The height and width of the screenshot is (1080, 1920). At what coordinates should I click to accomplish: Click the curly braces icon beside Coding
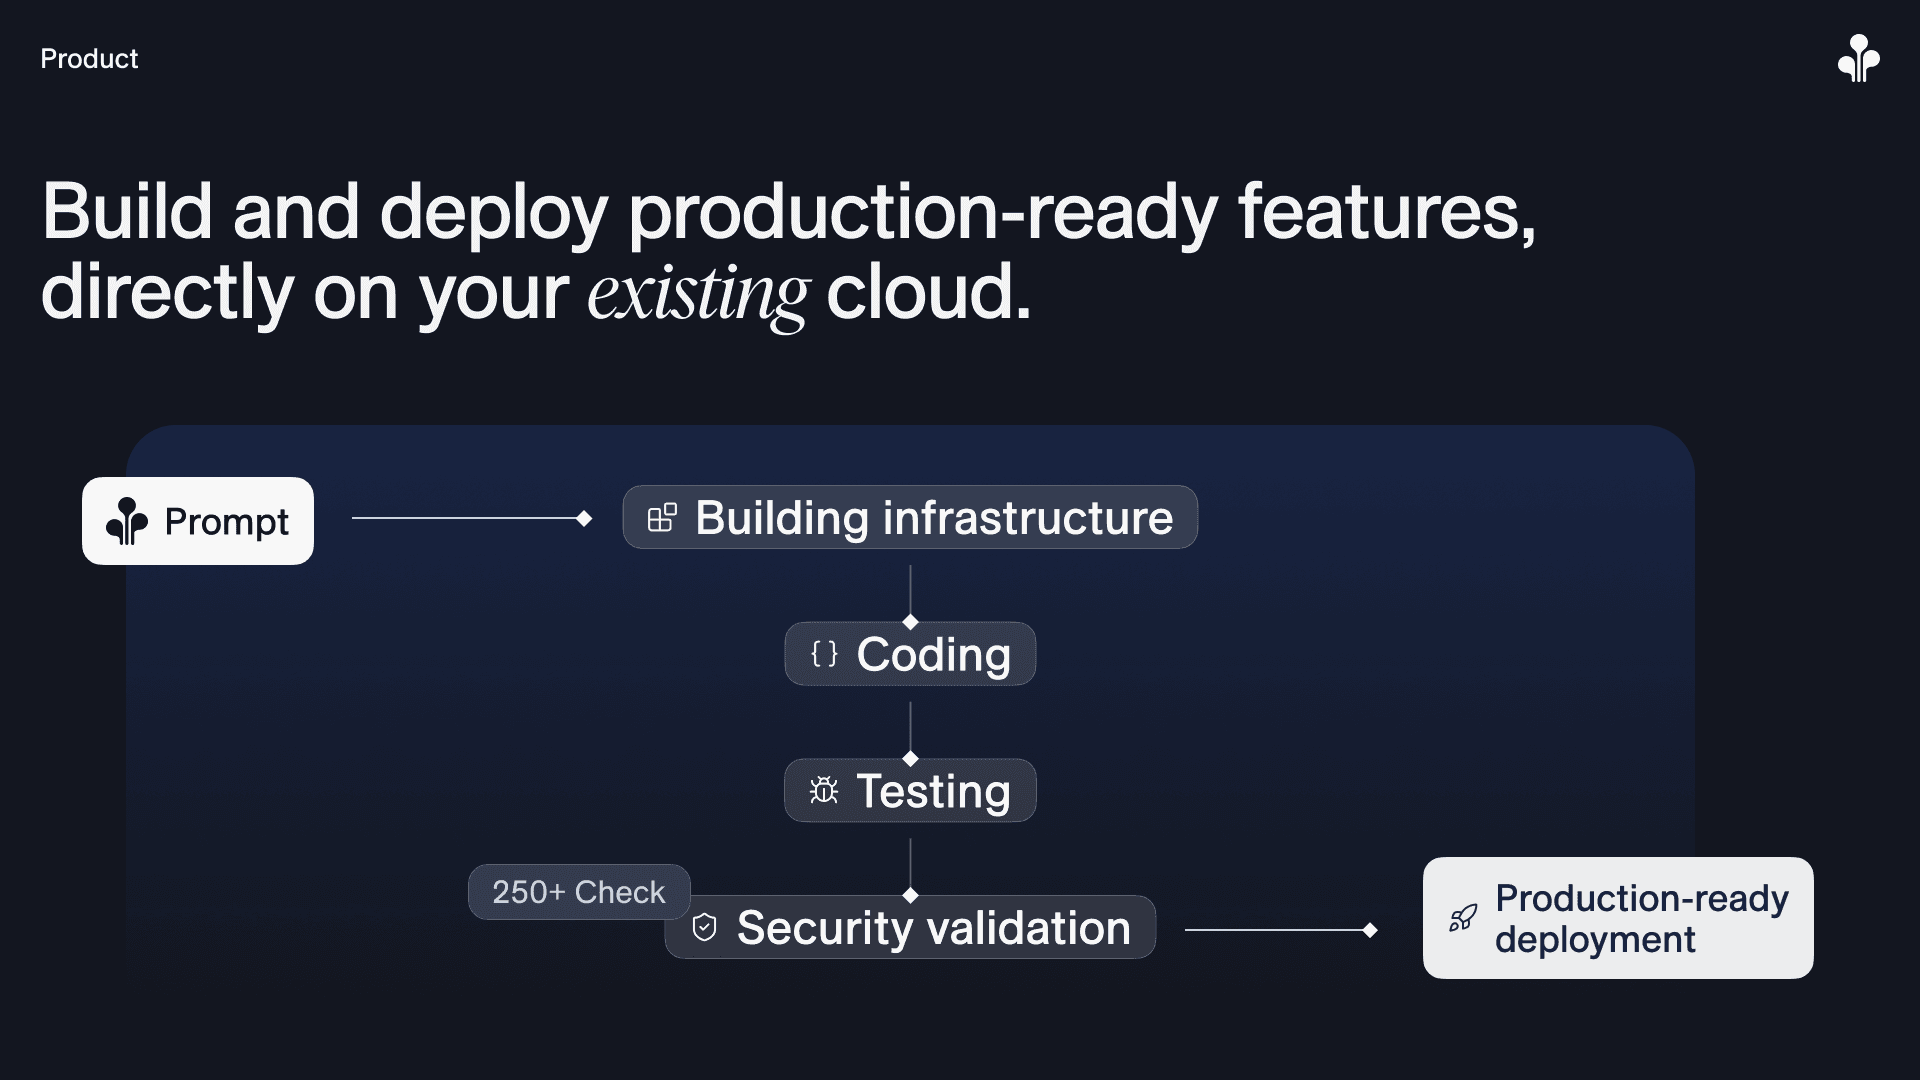824,654
